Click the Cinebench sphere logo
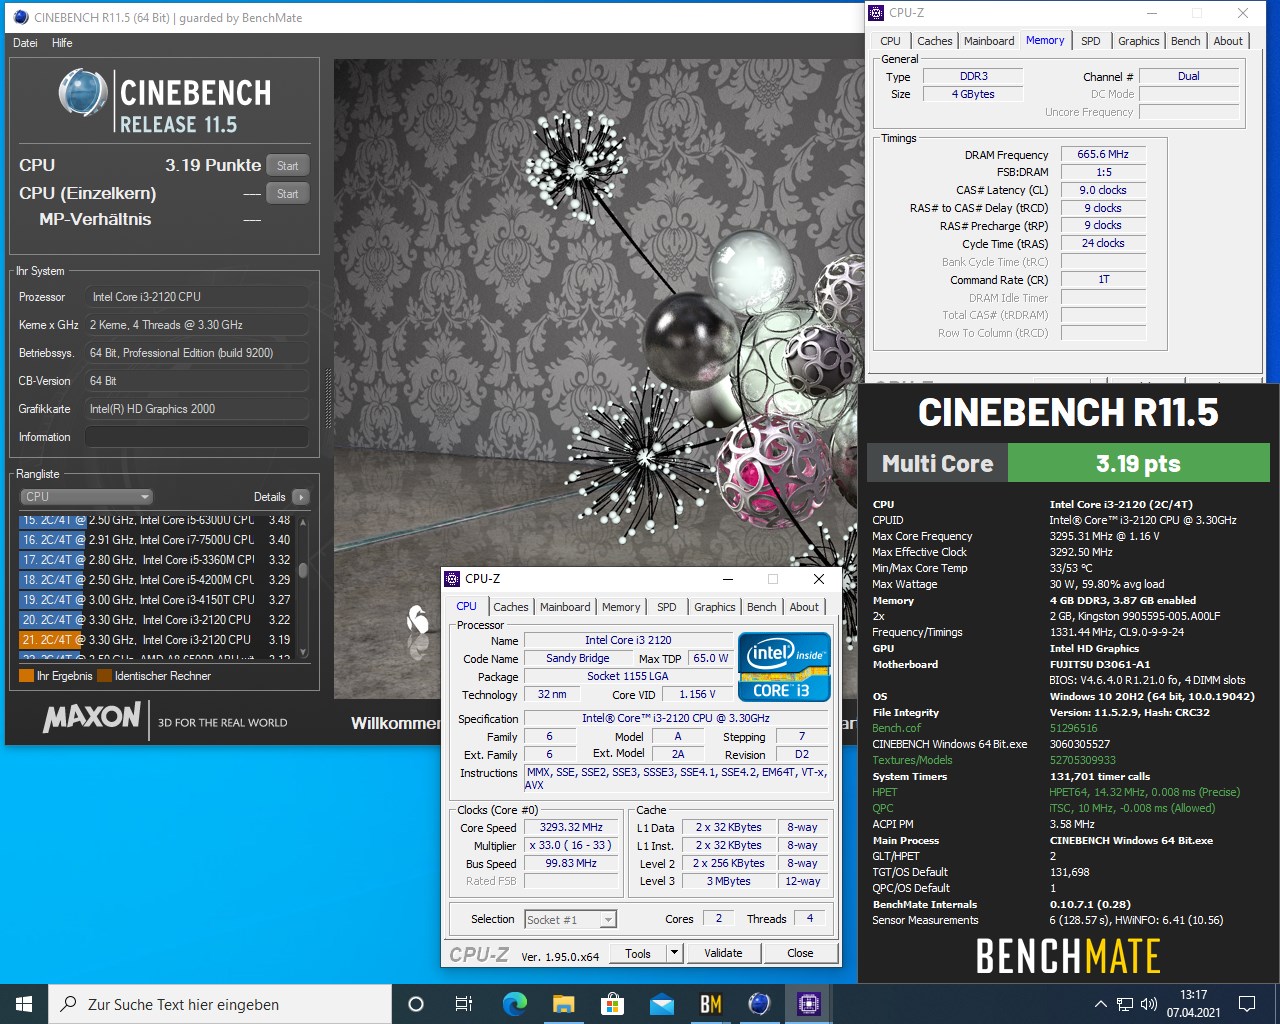1280x1024 pixels. (83, 93)
